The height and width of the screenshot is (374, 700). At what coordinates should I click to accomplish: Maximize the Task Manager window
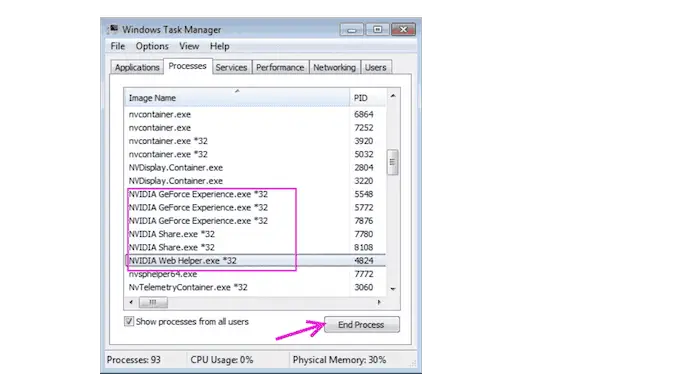coord(377,30)
